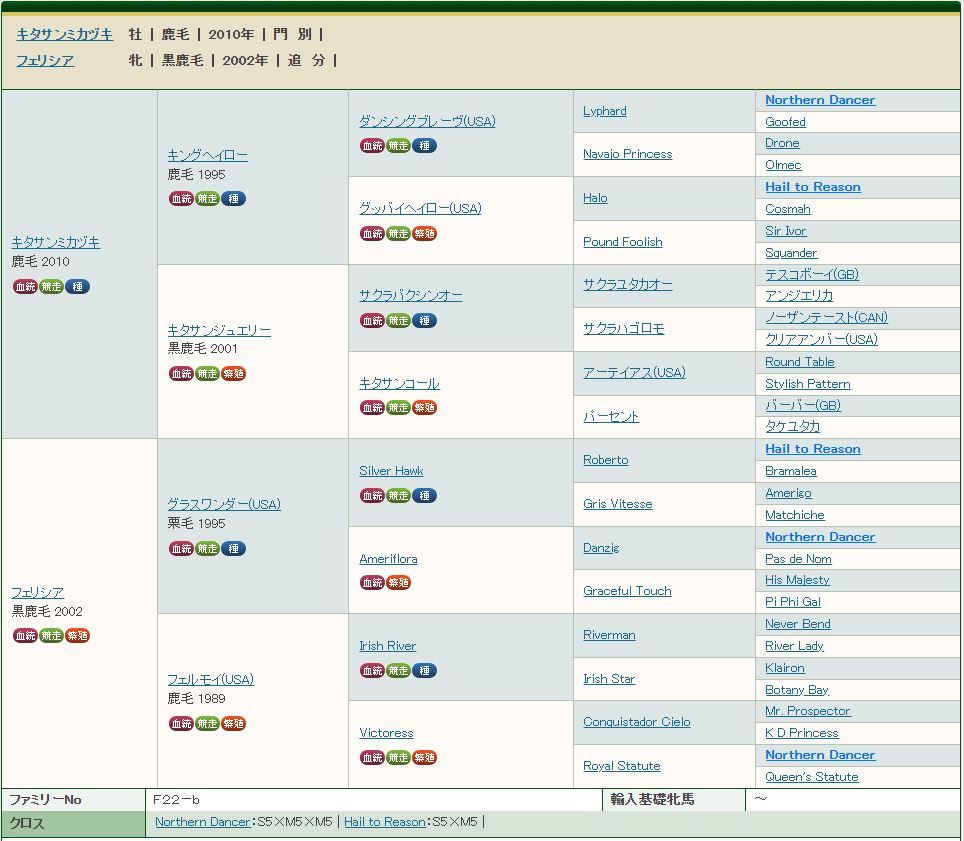Click the 競走 icon under Irish River

coord(398,671)
